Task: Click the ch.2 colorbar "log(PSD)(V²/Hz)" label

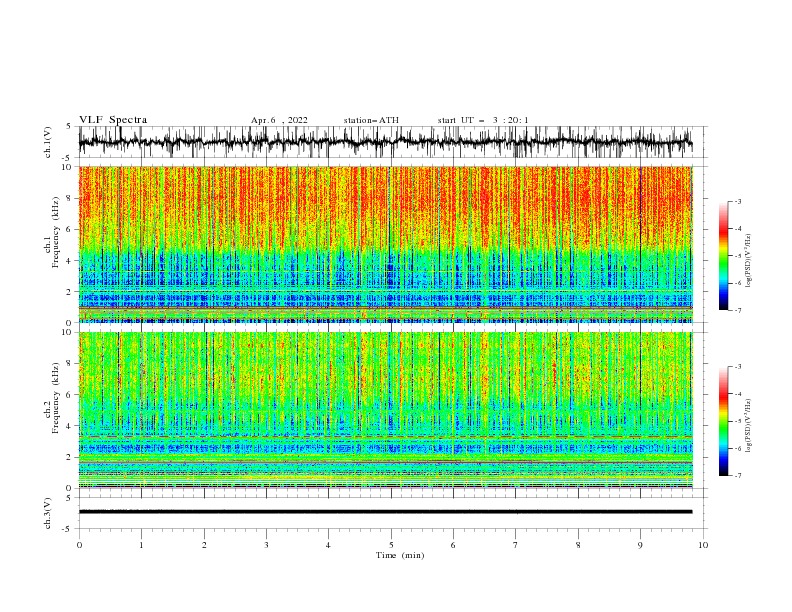Action: pyautogui.click(x=749, y=425)
